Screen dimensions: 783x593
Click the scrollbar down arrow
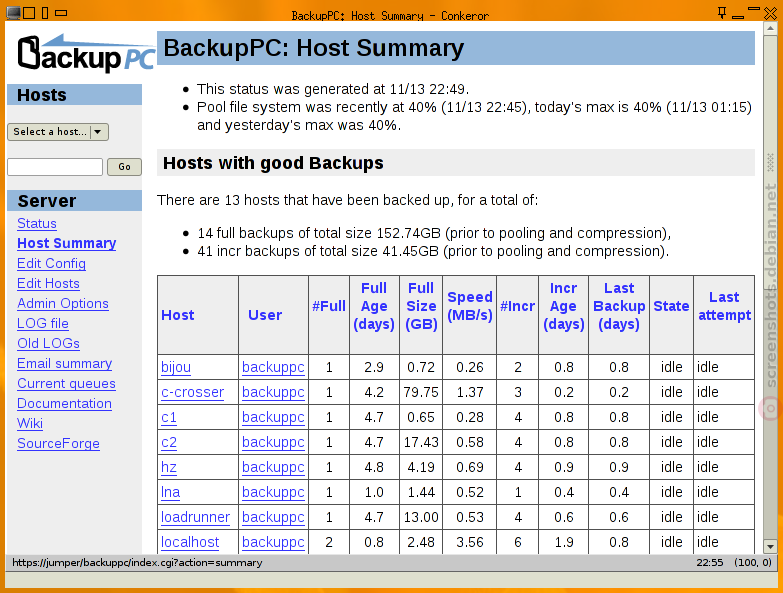coord(770,547)
